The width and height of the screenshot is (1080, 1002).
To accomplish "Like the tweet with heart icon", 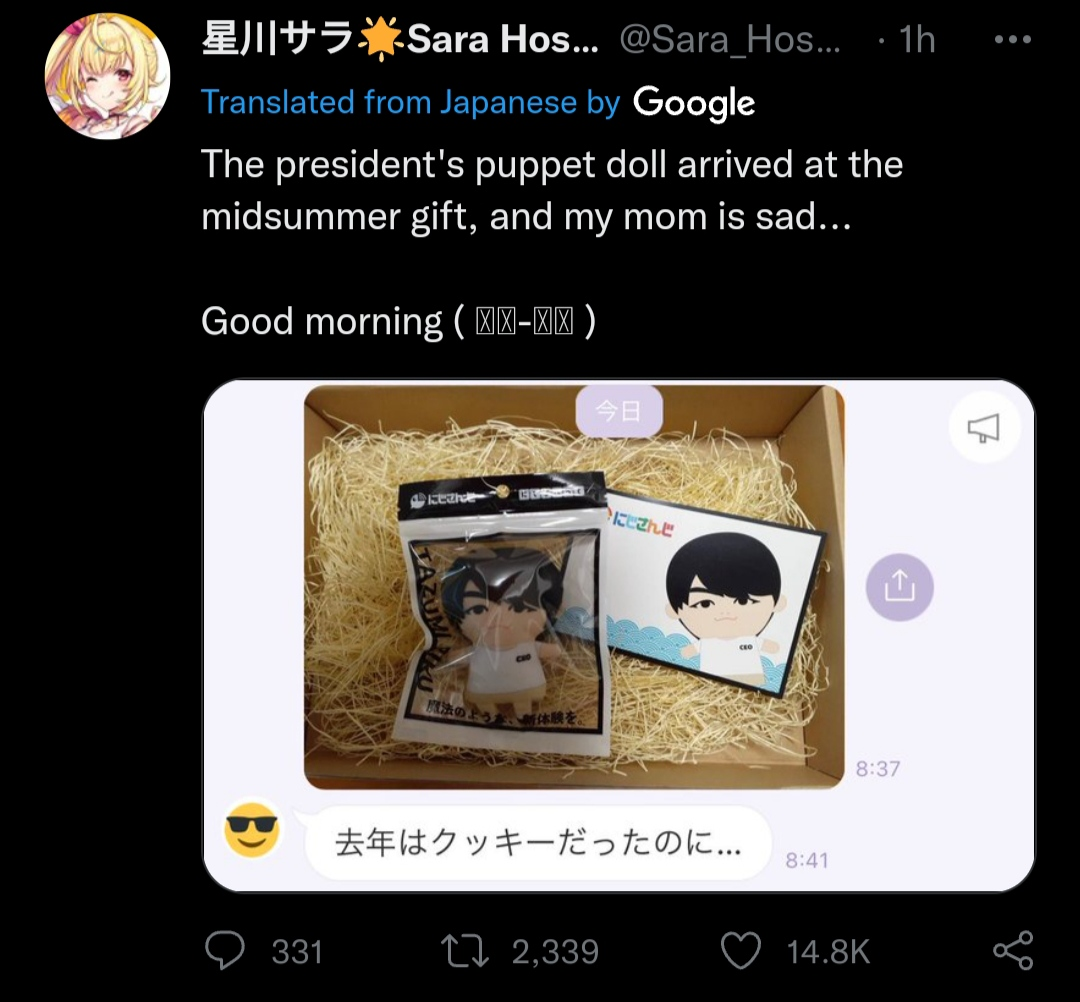I will point(740,950).
